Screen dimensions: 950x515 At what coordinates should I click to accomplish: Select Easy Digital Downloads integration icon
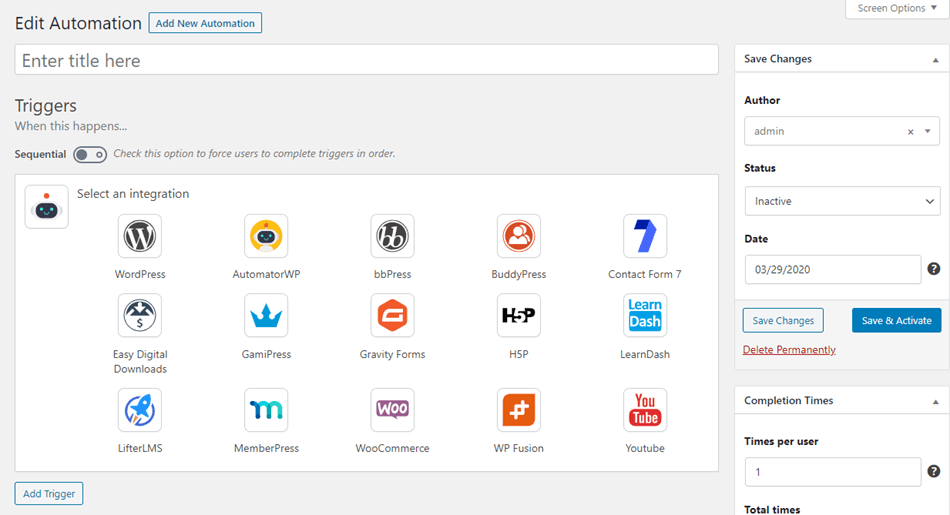tap(140, 316)
